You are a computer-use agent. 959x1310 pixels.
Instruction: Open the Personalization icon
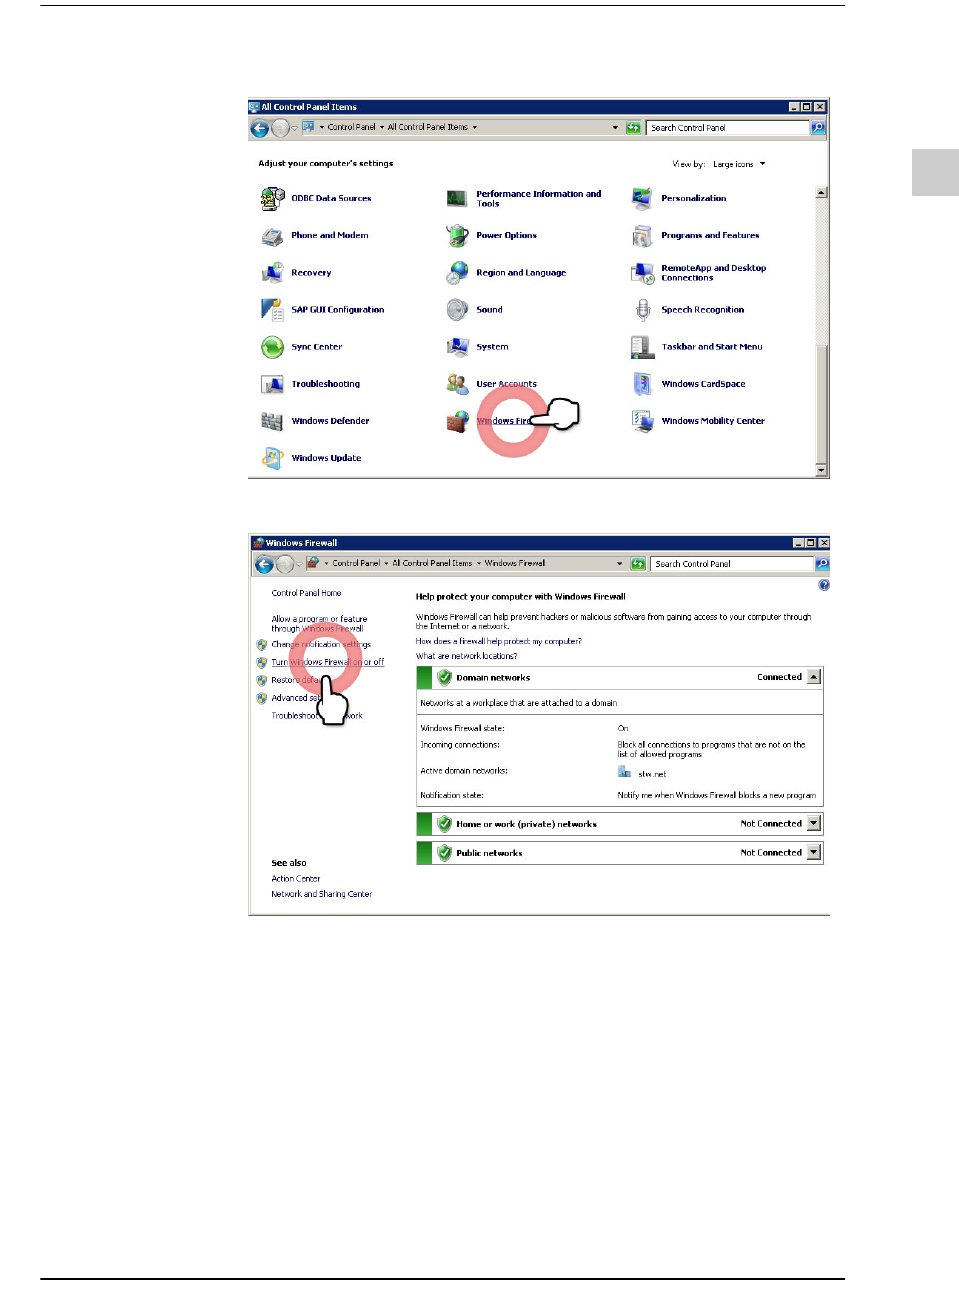(642, 198)
